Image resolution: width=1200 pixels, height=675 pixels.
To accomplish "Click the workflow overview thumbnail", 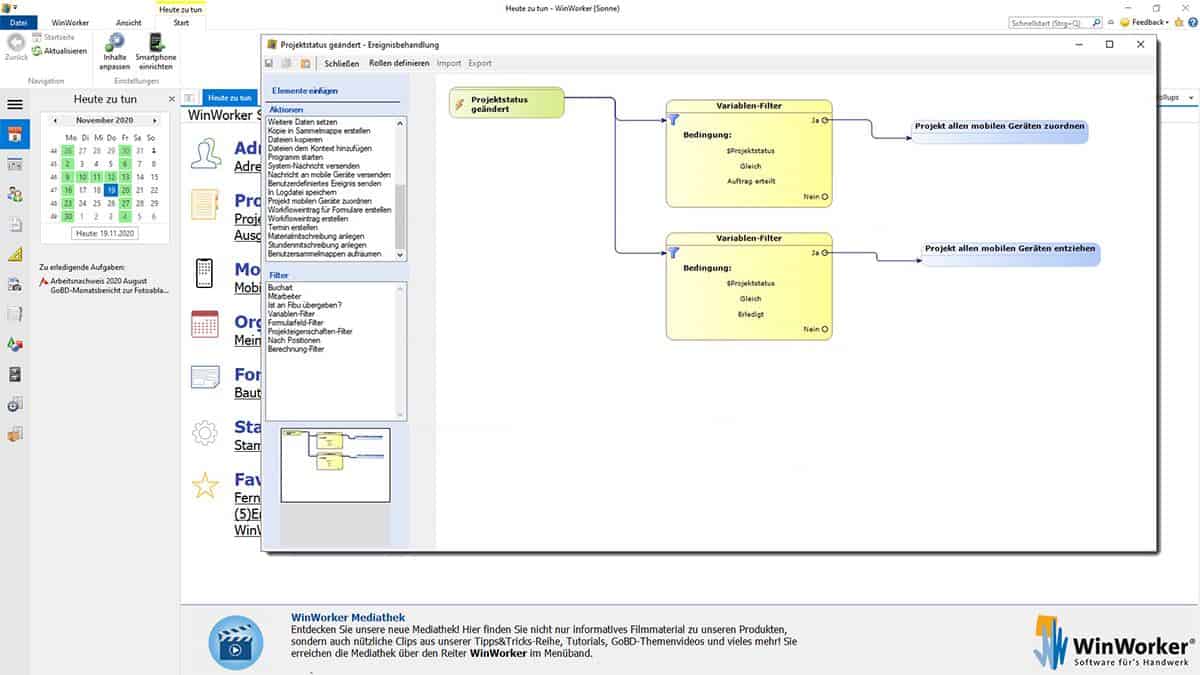I will pyautogui.click(x=335, y=464).
